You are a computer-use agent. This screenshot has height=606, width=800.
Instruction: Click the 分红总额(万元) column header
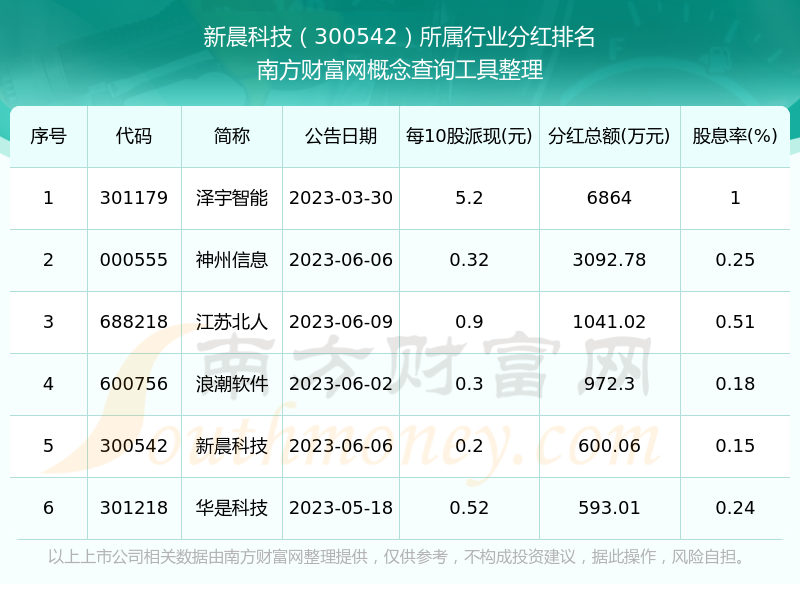pyautogui.click(x=609, y=136)
